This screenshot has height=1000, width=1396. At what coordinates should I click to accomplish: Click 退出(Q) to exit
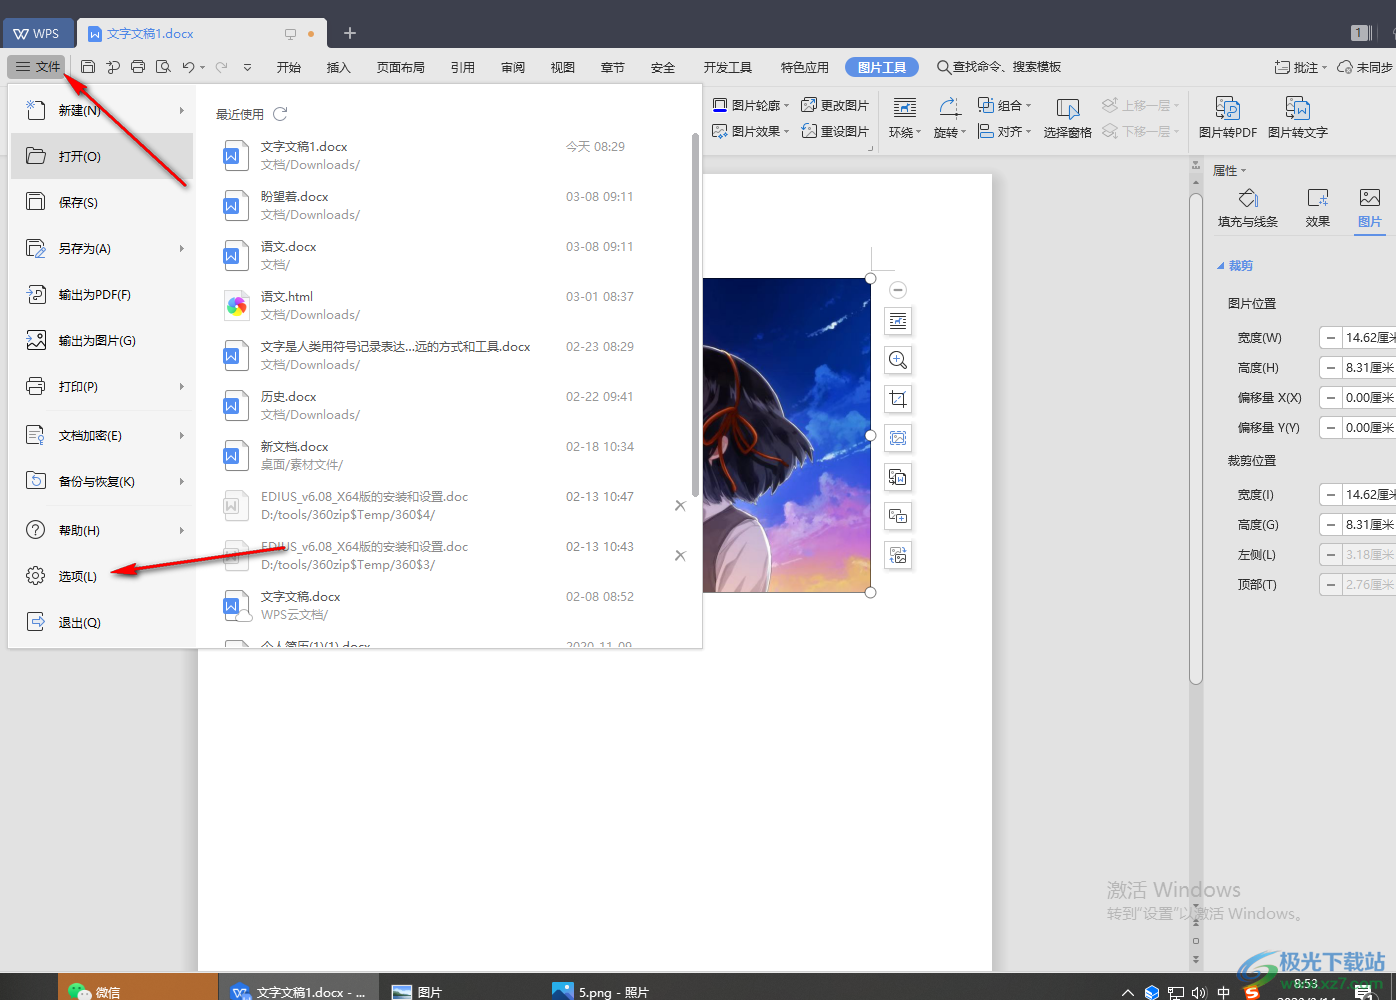pos(102,622)
